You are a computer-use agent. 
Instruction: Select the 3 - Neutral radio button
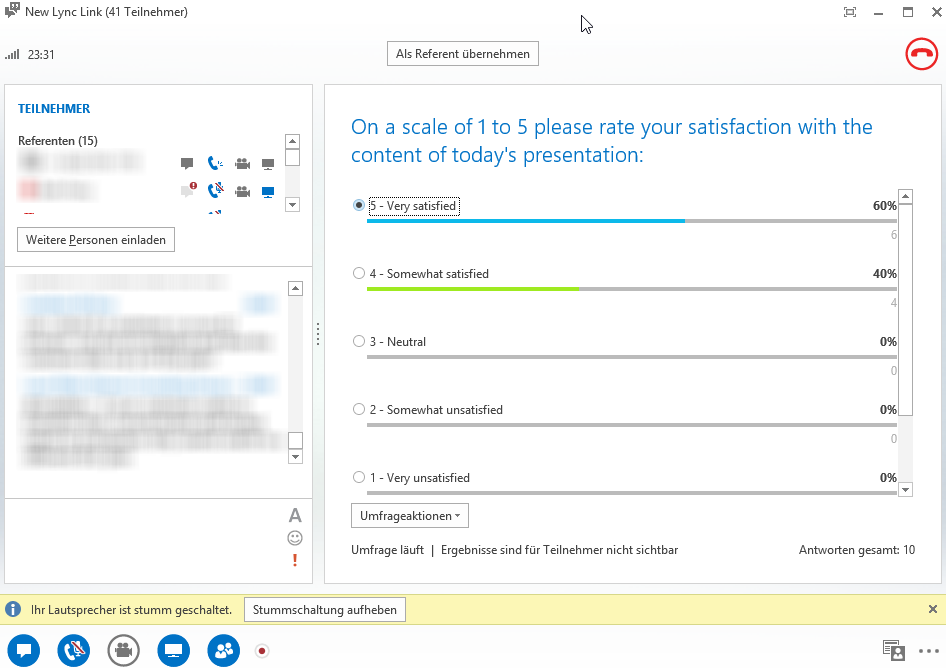359,342
